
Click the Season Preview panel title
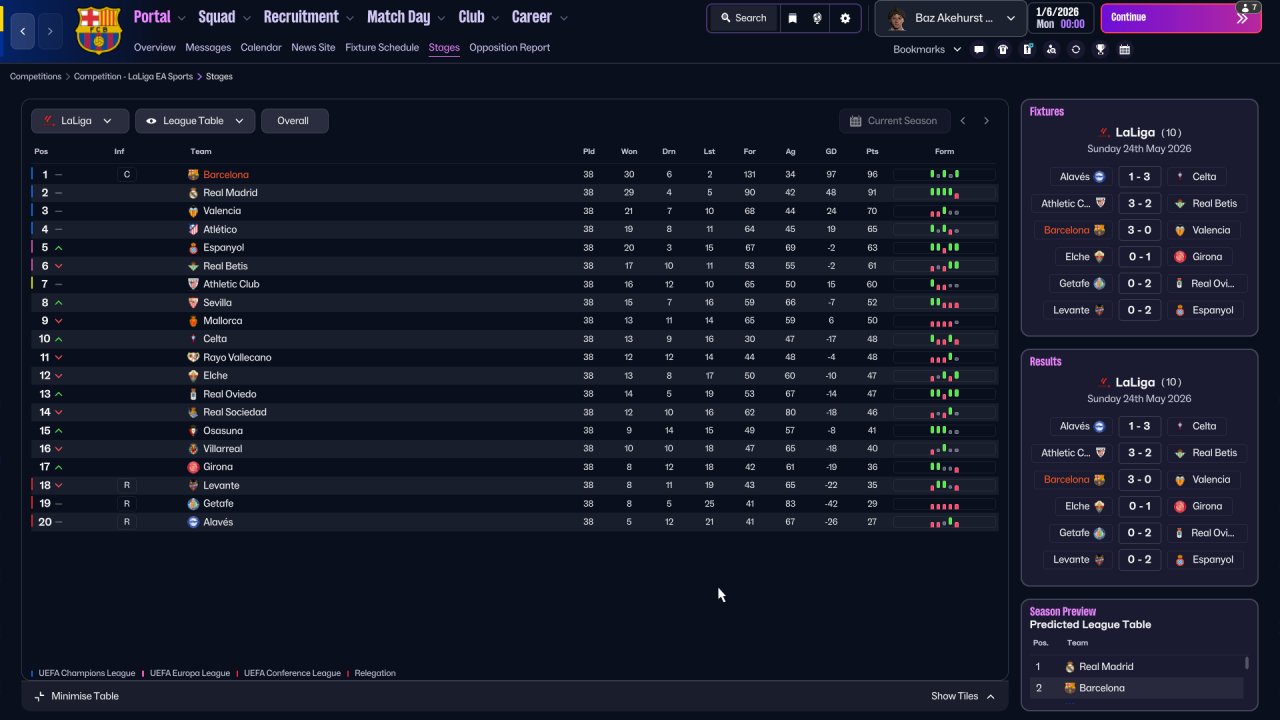coord(1063,612)
